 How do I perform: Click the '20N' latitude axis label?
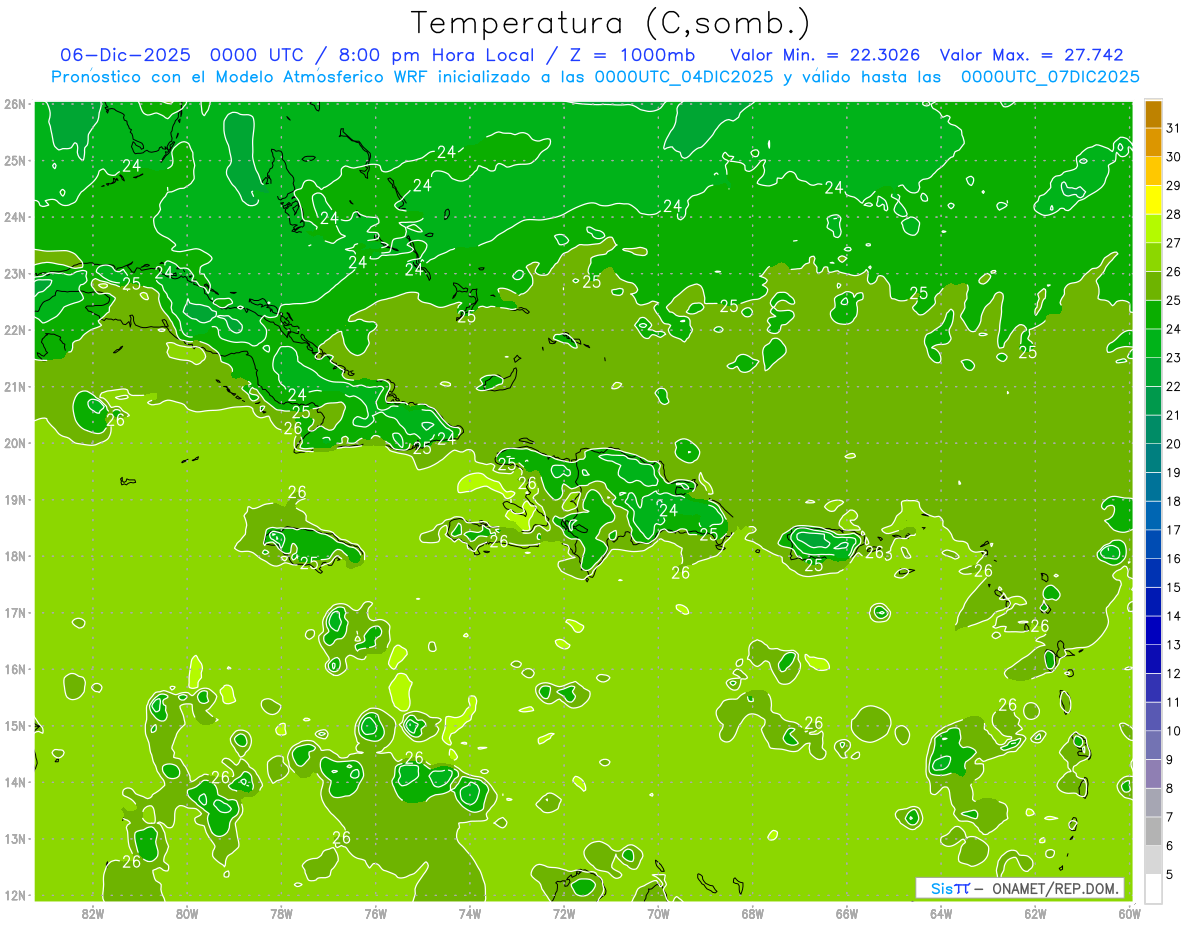tap(14, 443)
